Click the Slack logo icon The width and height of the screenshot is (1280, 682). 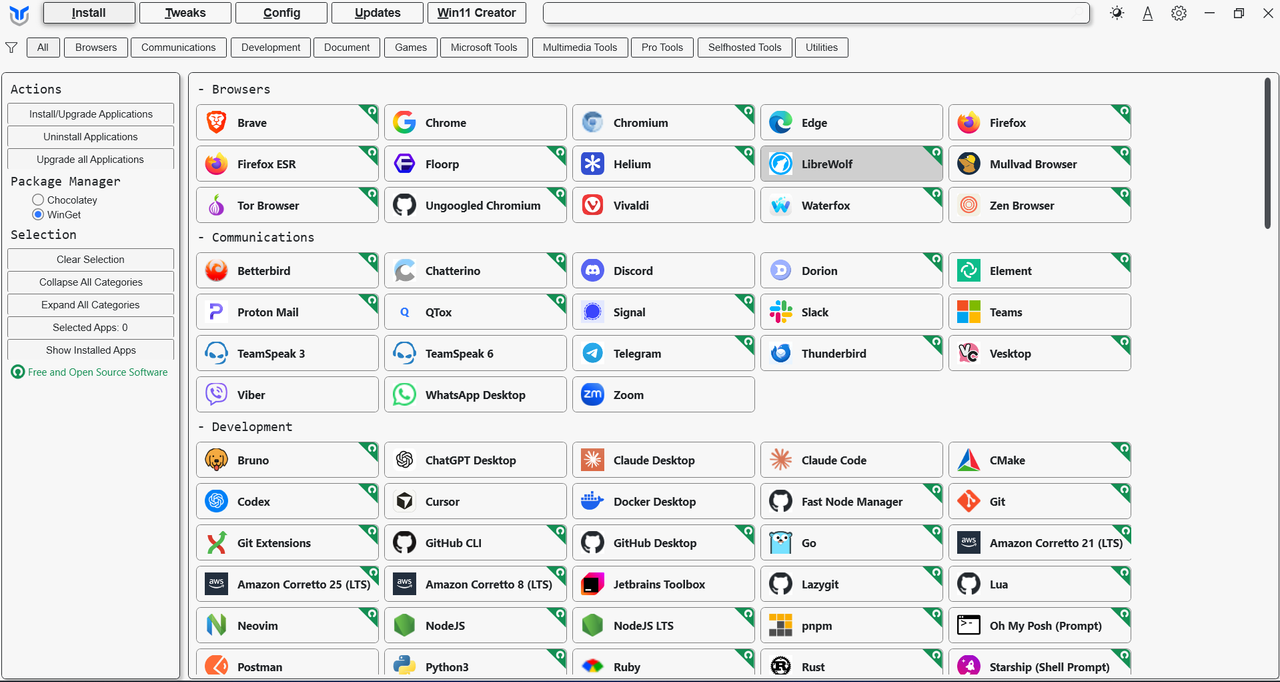pos(780,312)
